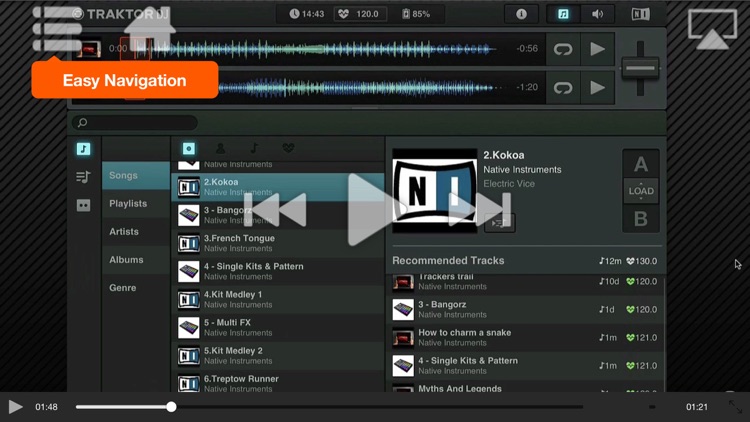This screenshot has width=750, height=422.
Task: Load track to deck B
Action: 641,219
